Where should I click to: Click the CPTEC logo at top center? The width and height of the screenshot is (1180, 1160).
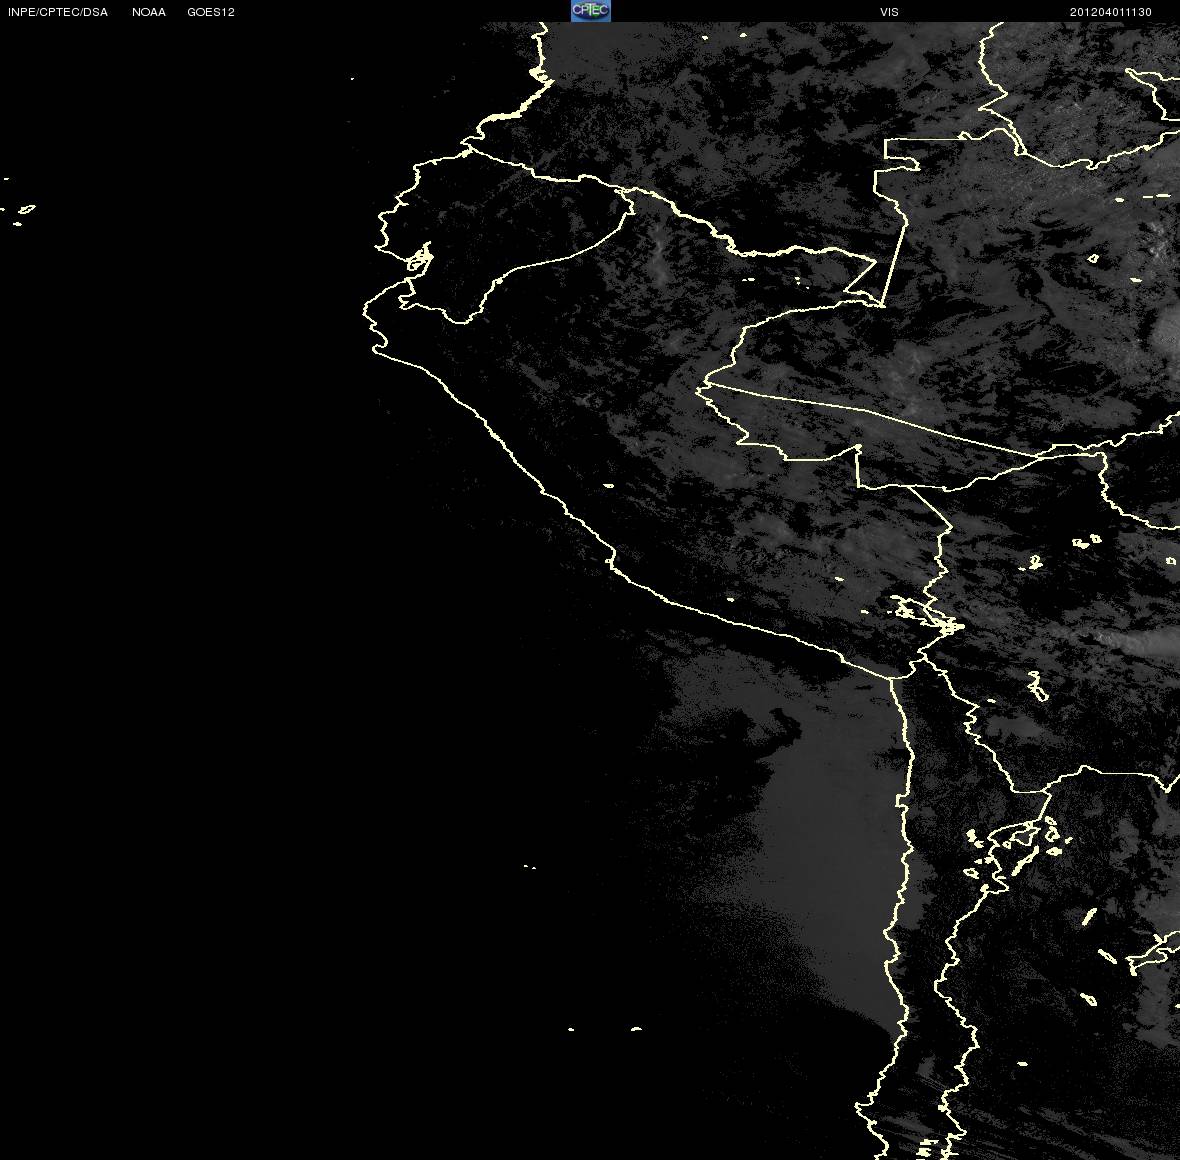pos(591,11)
